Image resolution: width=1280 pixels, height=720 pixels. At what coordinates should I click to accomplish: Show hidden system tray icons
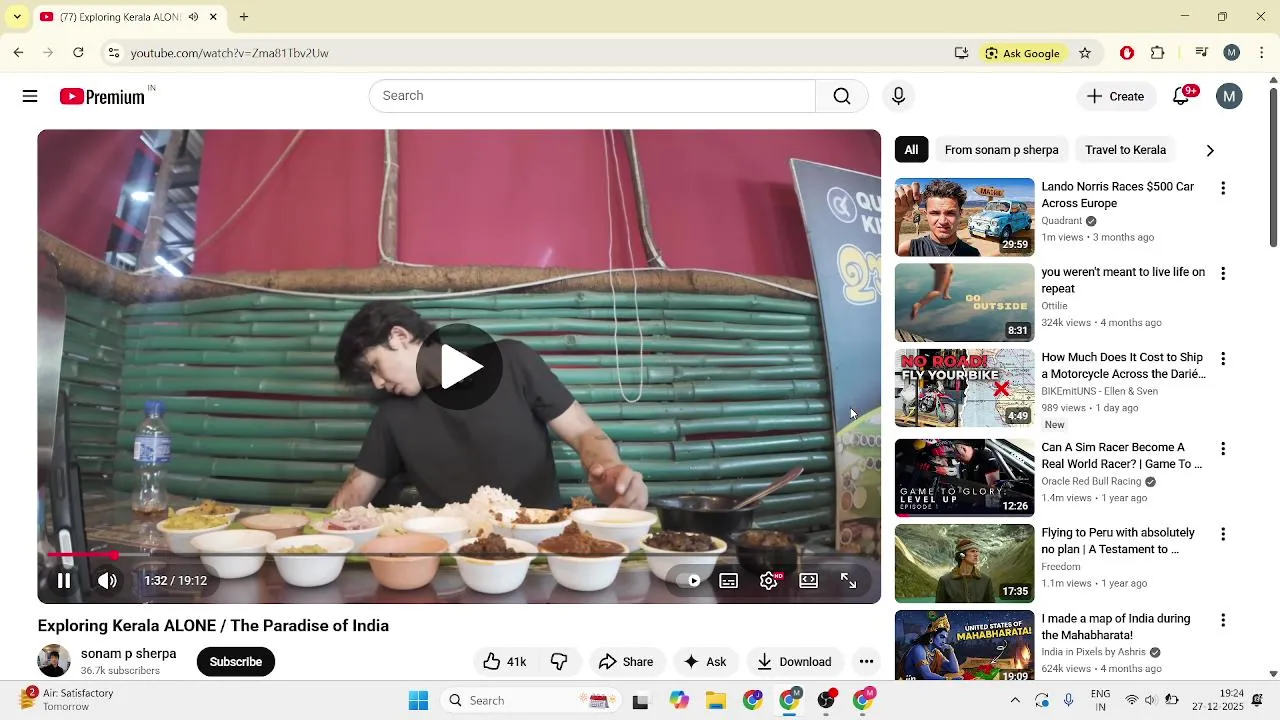point(1015,700)
